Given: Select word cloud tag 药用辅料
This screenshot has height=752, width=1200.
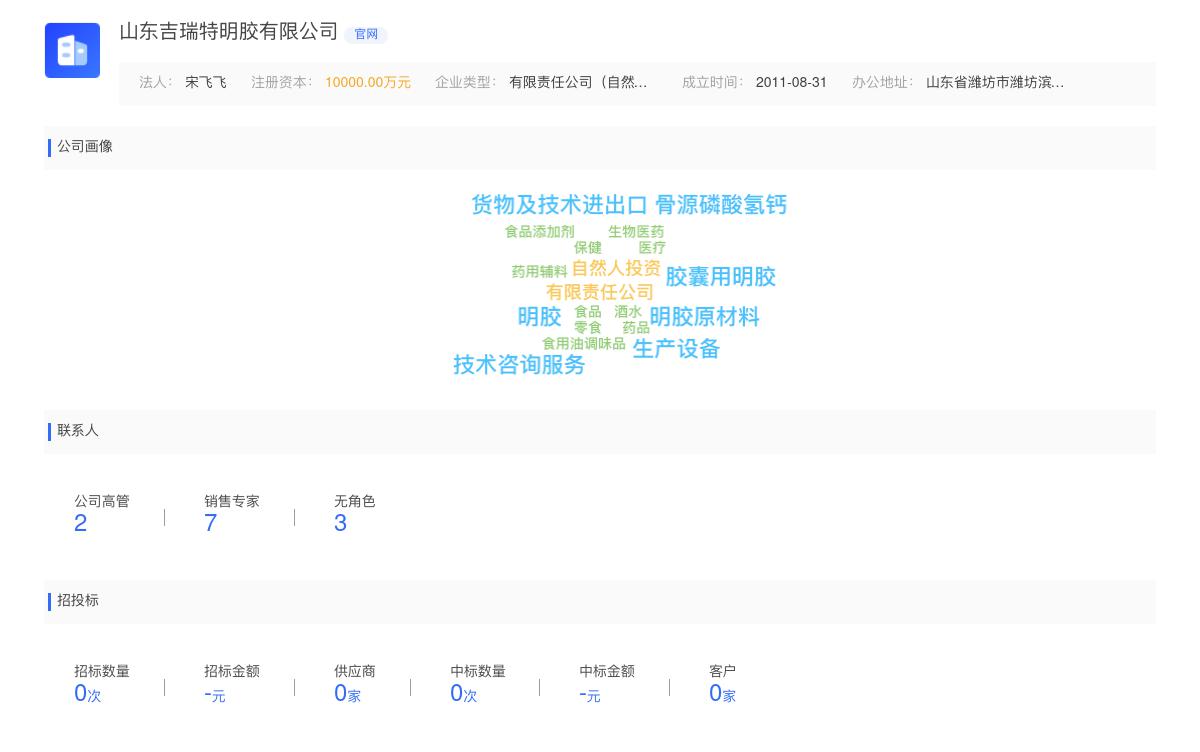Looking at the screenshot, I should tap(540, 272).
